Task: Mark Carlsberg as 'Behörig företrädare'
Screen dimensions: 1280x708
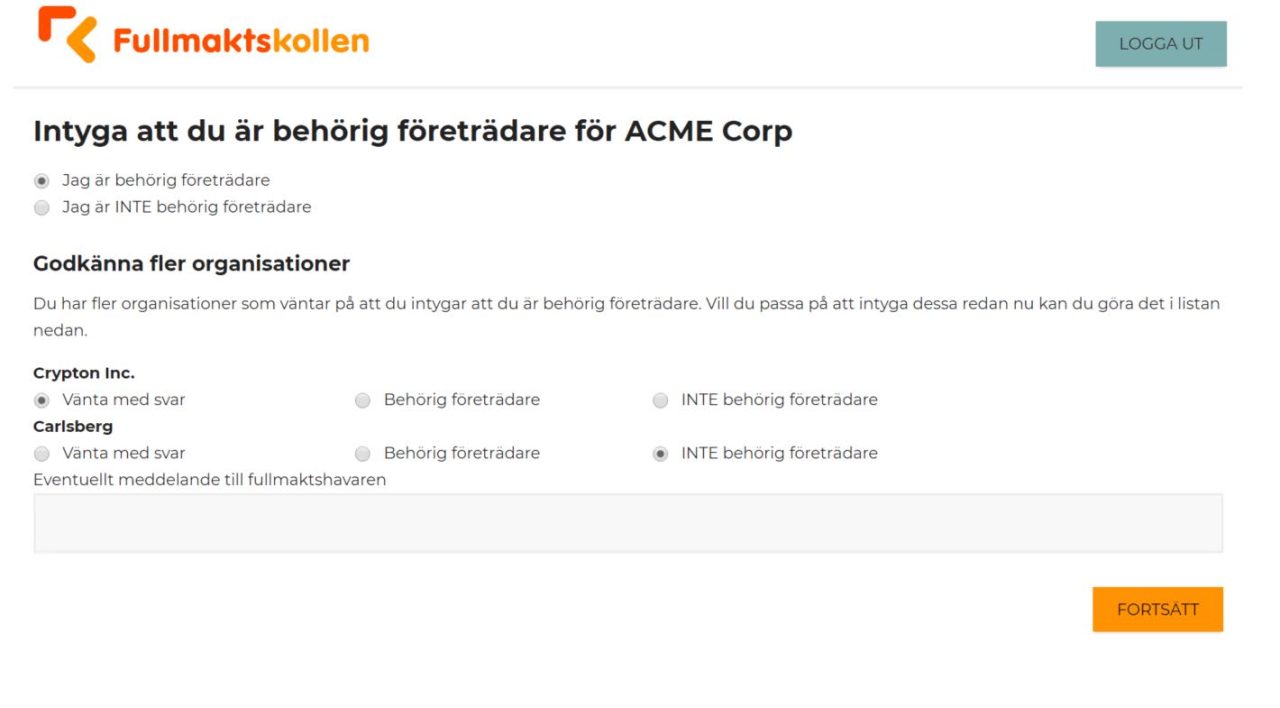Action: [363, 453]
